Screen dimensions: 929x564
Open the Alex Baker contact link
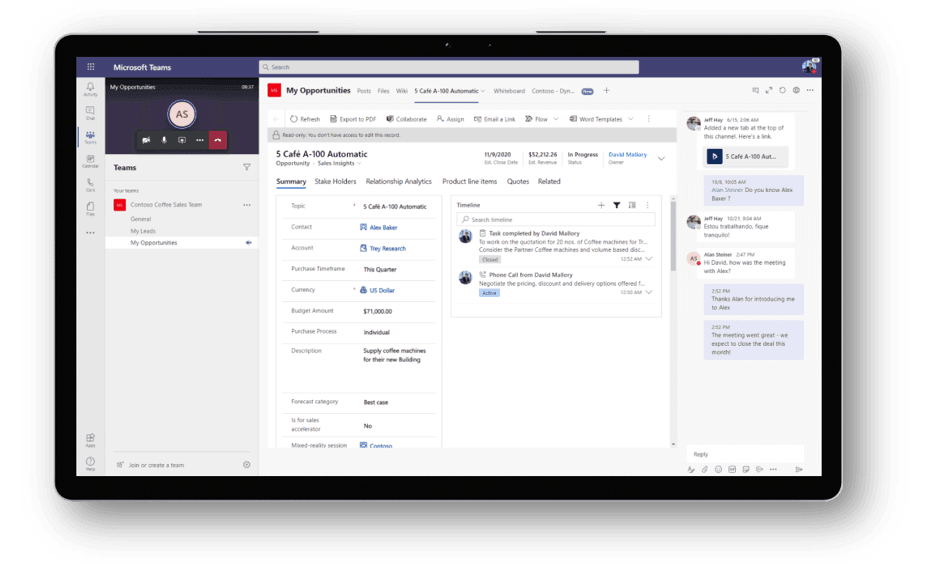(x=383, y=227)
